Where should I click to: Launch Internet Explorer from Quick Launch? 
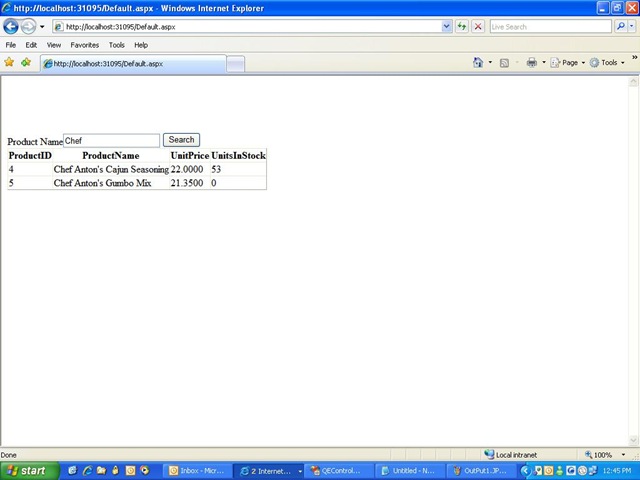[87, 471]
